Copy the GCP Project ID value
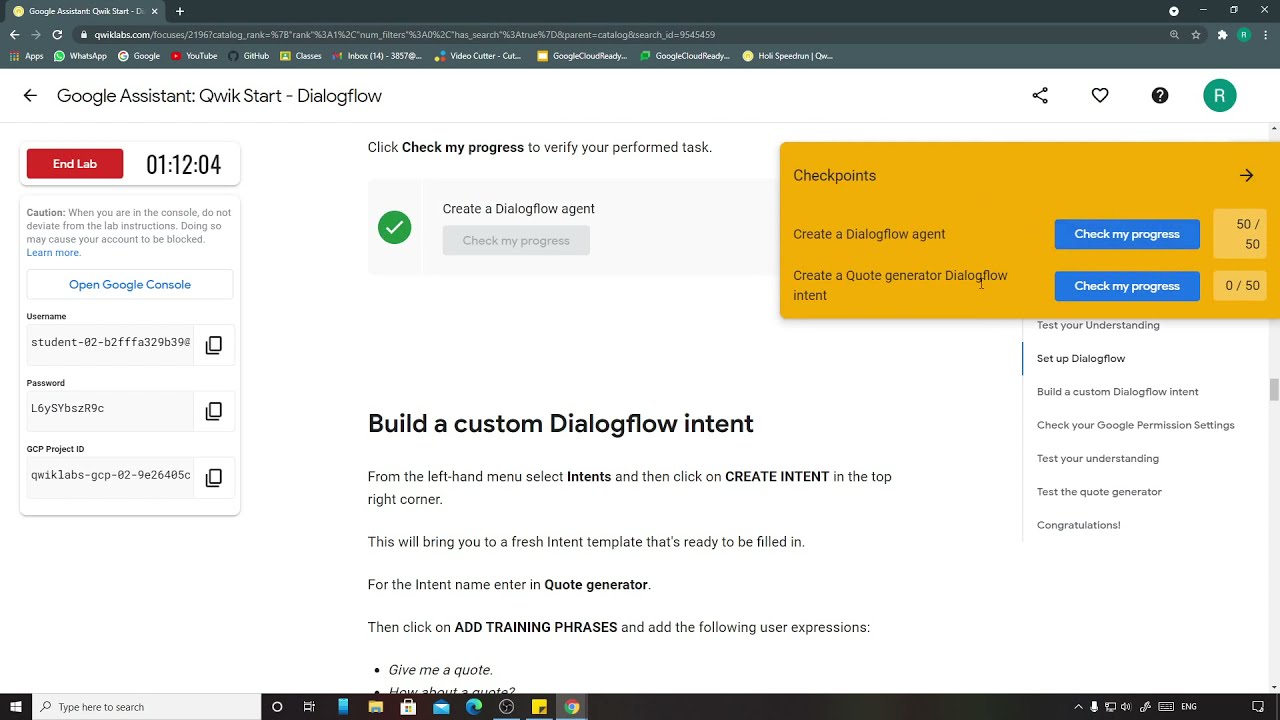The image size is (1280, 720). click(214, 478)
